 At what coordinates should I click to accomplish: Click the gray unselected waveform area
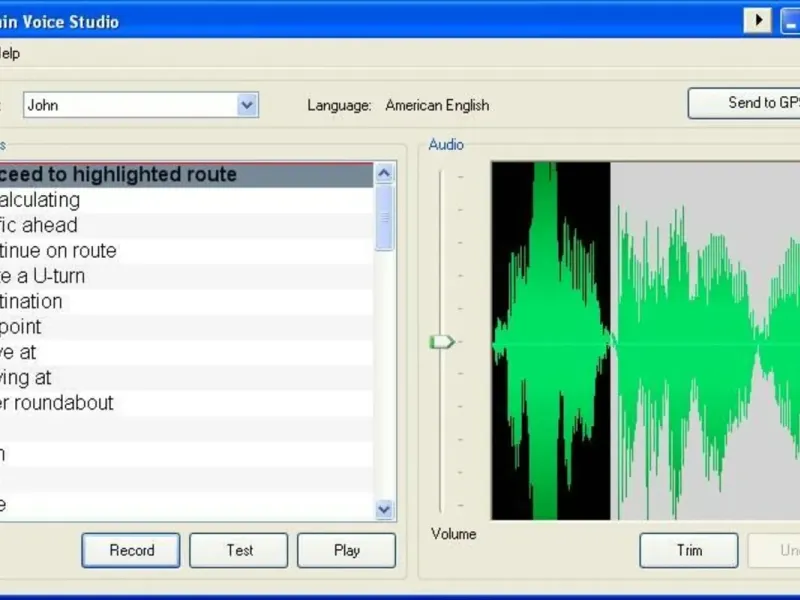(705, 341)
